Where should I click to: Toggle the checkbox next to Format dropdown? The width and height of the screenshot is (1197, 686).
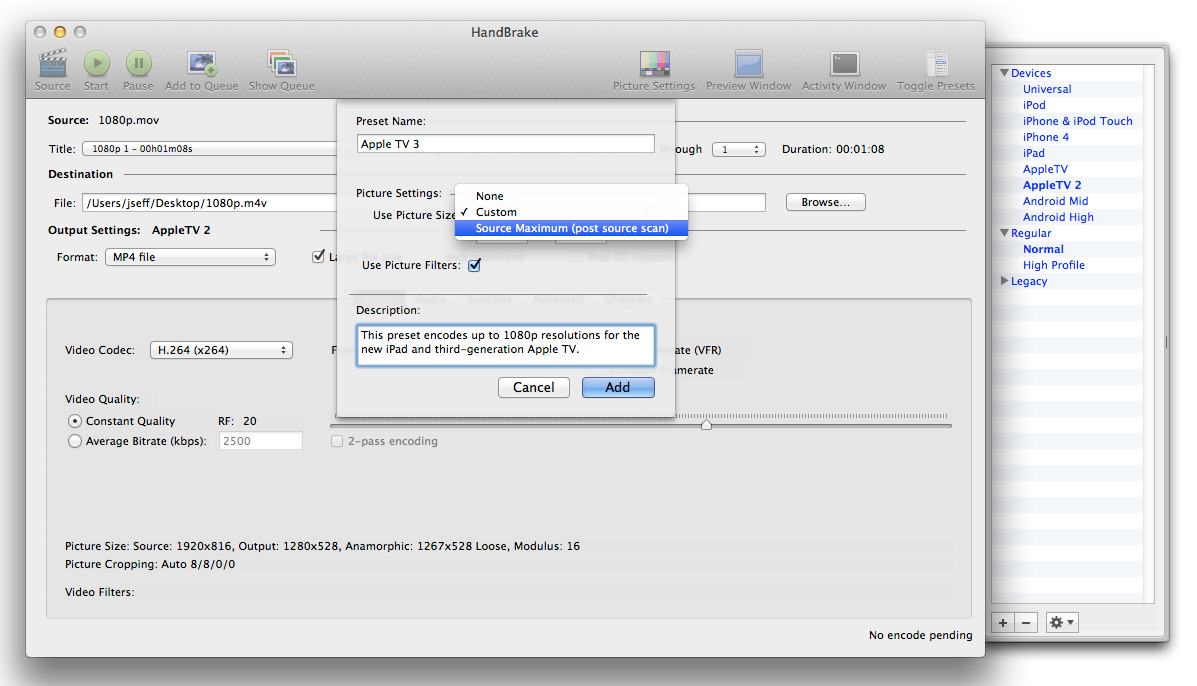click(x=318, y=257)
